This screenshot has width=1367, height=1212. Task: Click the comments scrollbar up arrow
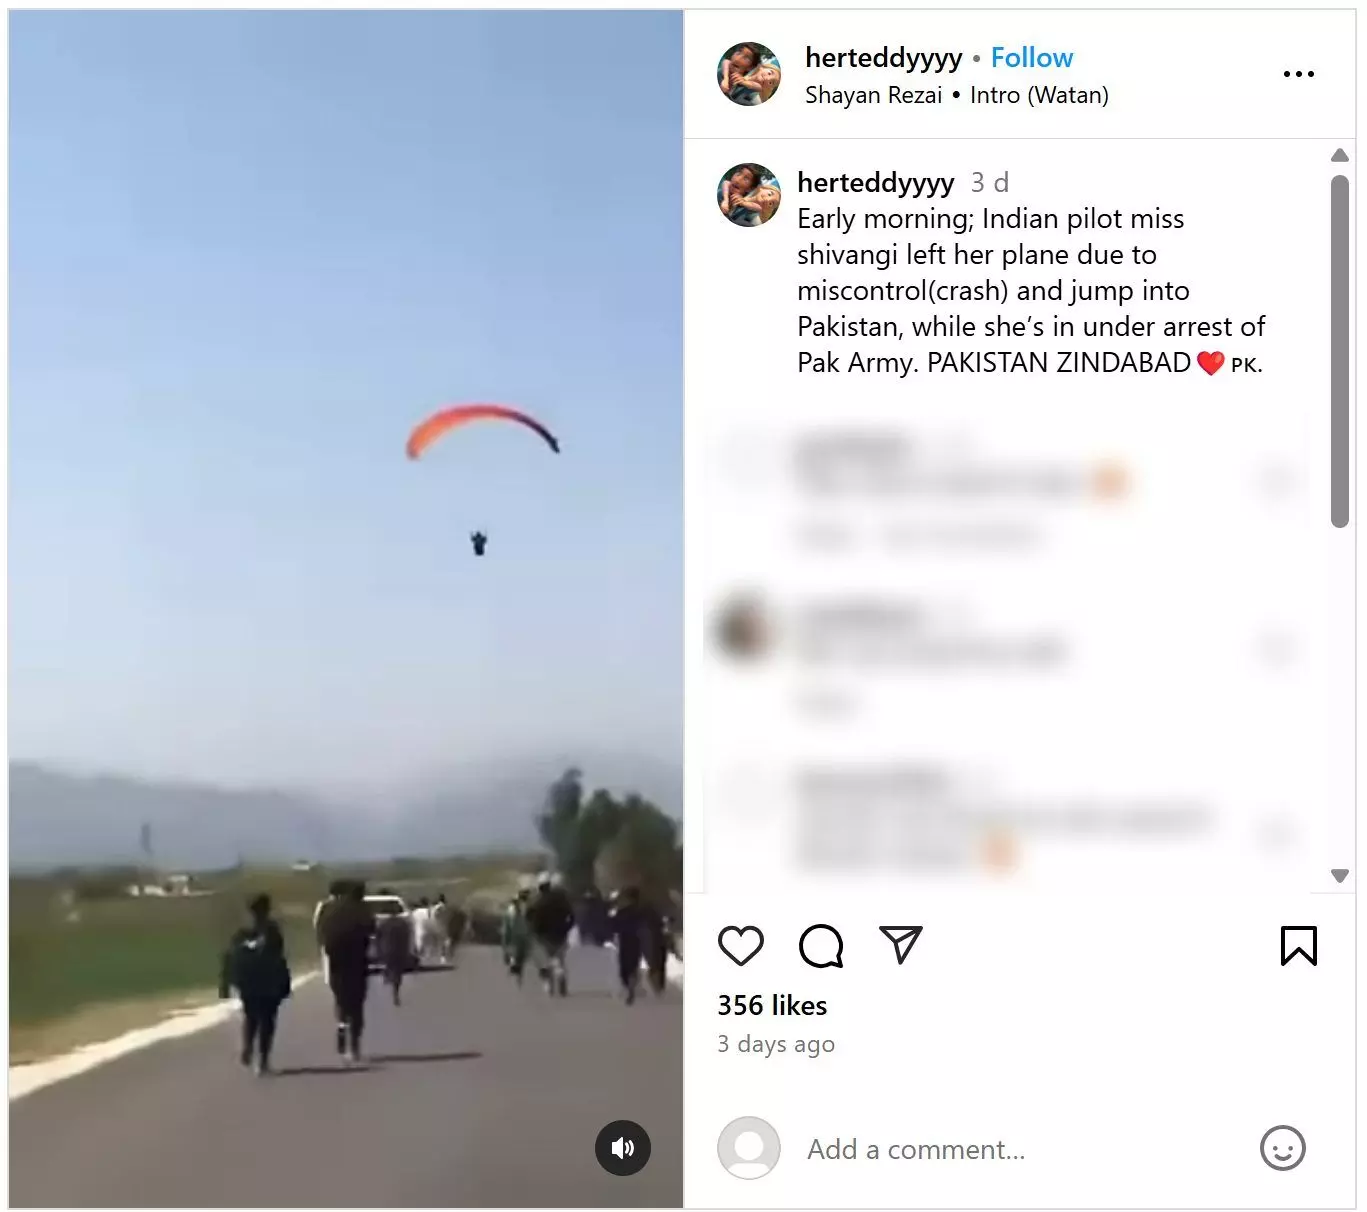[1340, 155]
